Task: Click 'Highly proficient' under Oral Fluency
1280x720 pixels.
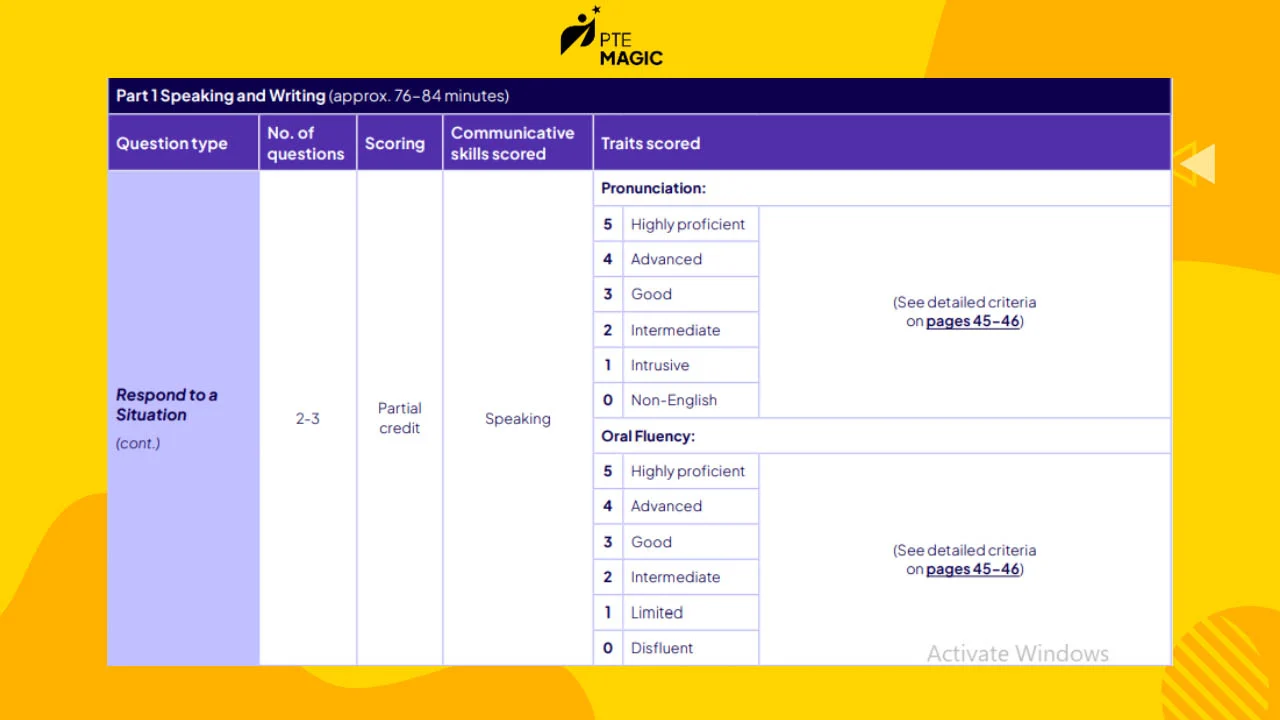Action: tap(688, 471)
